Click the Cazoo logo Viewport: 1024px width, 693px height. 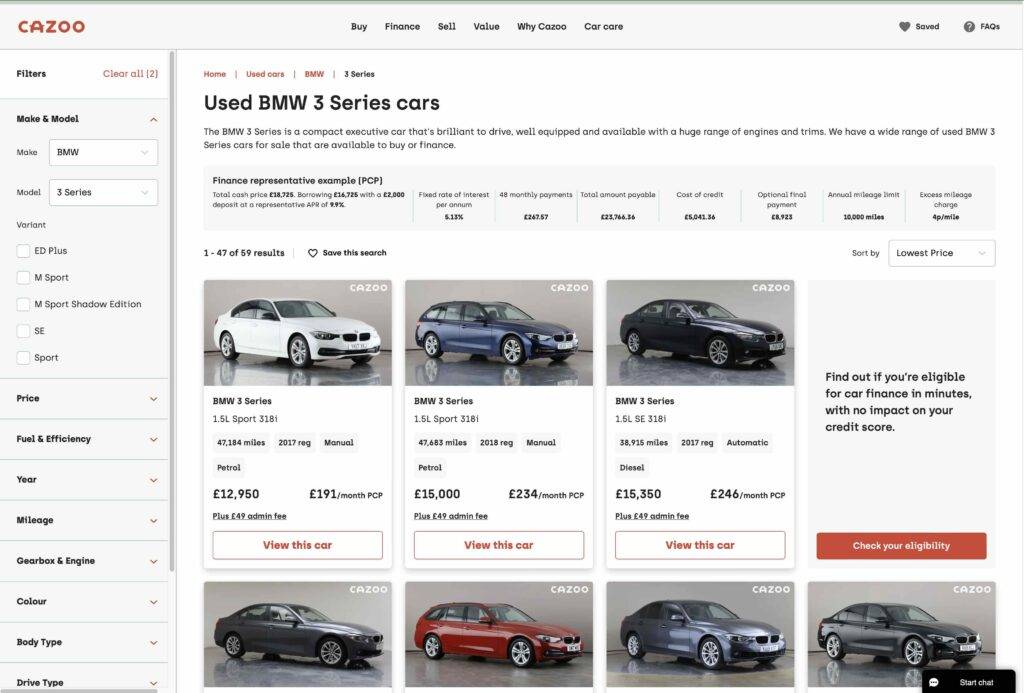(x=51, y=26)
